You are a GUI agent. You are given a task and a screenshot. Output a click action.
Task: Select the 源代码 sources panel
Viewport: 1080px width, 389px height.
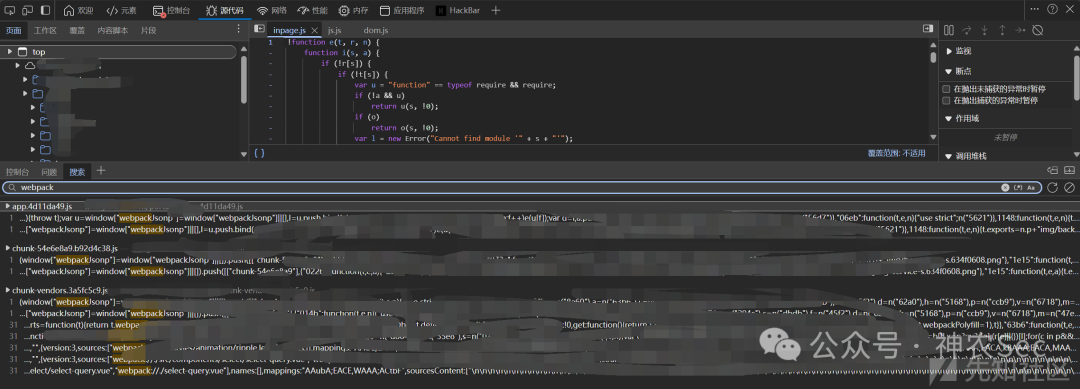225,10
